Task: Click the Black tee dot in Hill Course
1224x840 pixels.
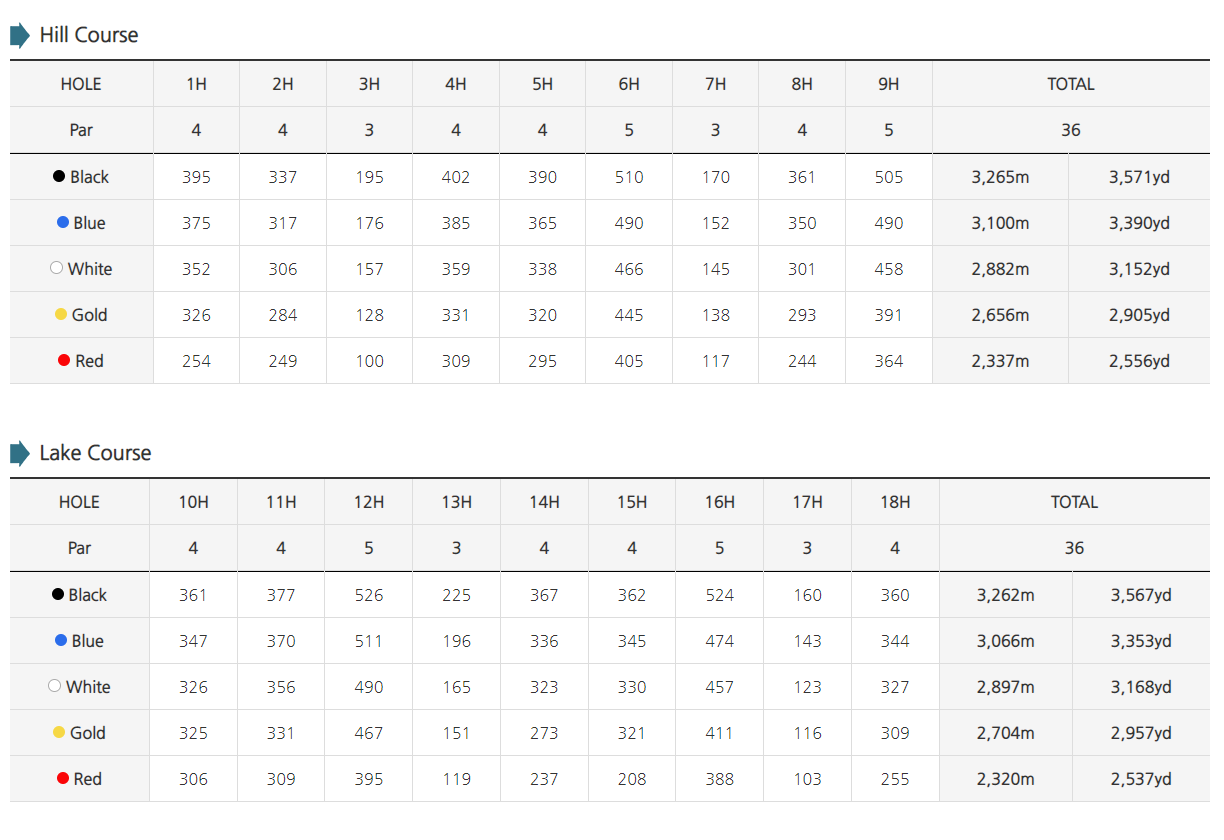Action: (59, 177)
